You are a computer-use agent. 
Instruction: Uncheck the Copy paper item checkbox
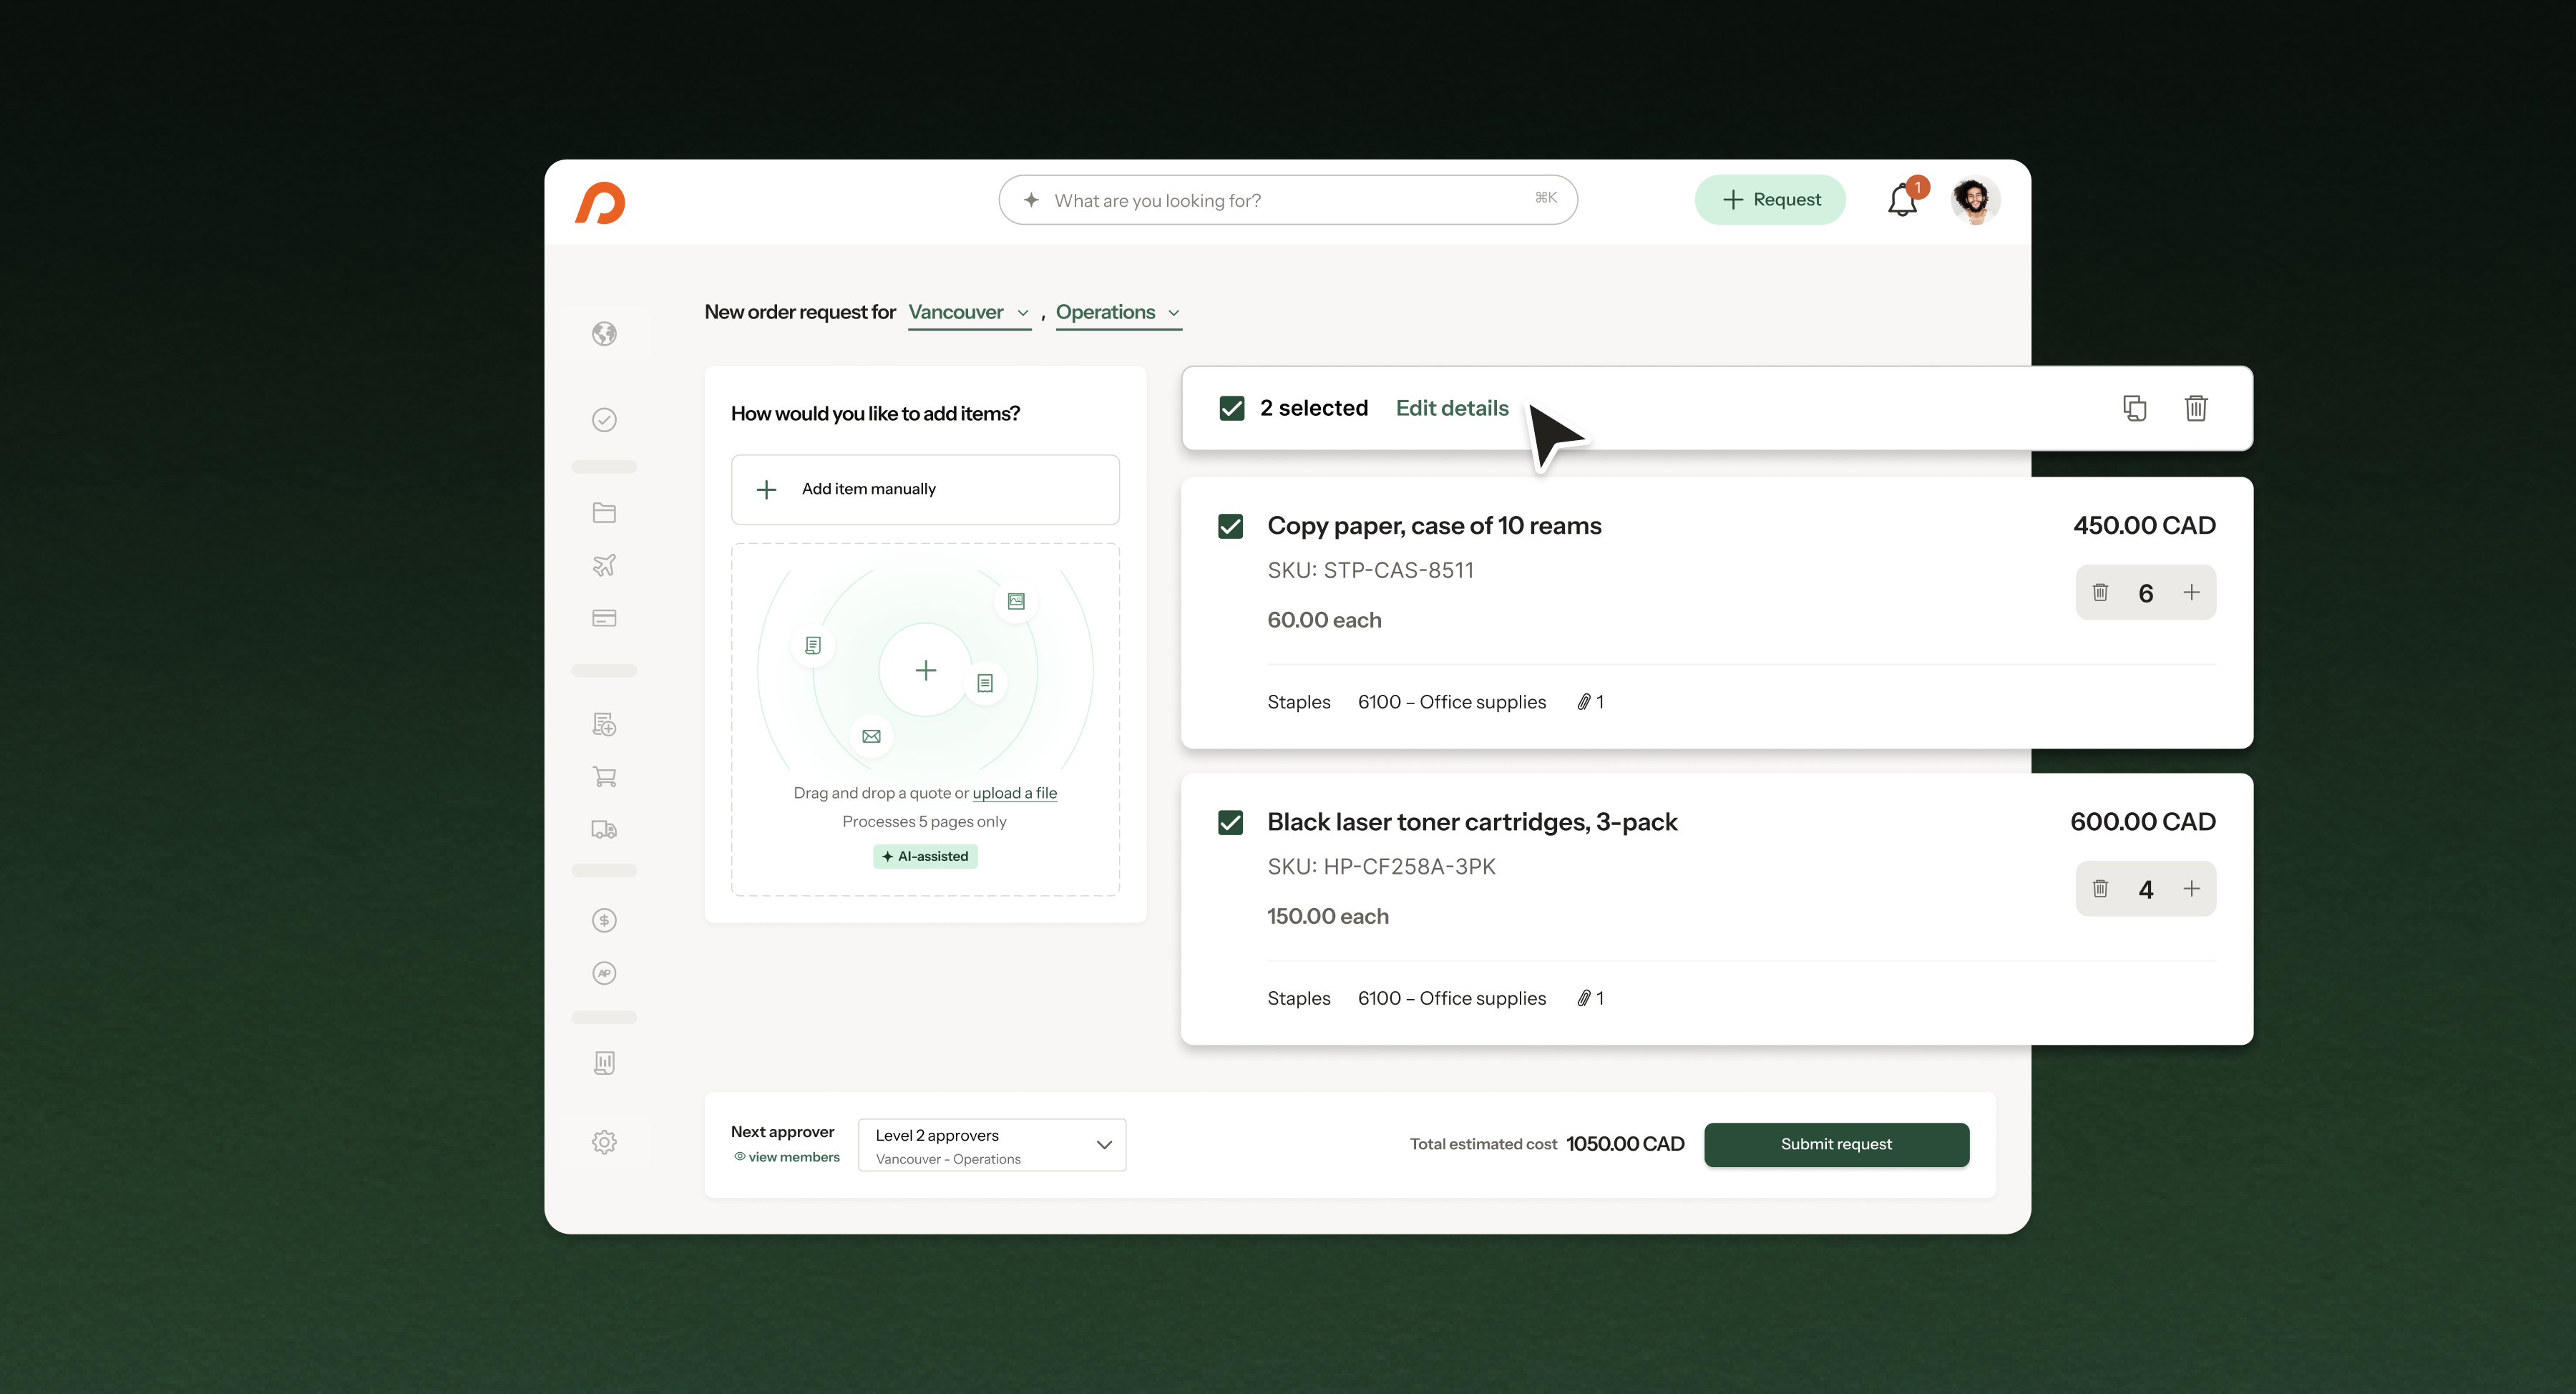tap(1230, 526)
